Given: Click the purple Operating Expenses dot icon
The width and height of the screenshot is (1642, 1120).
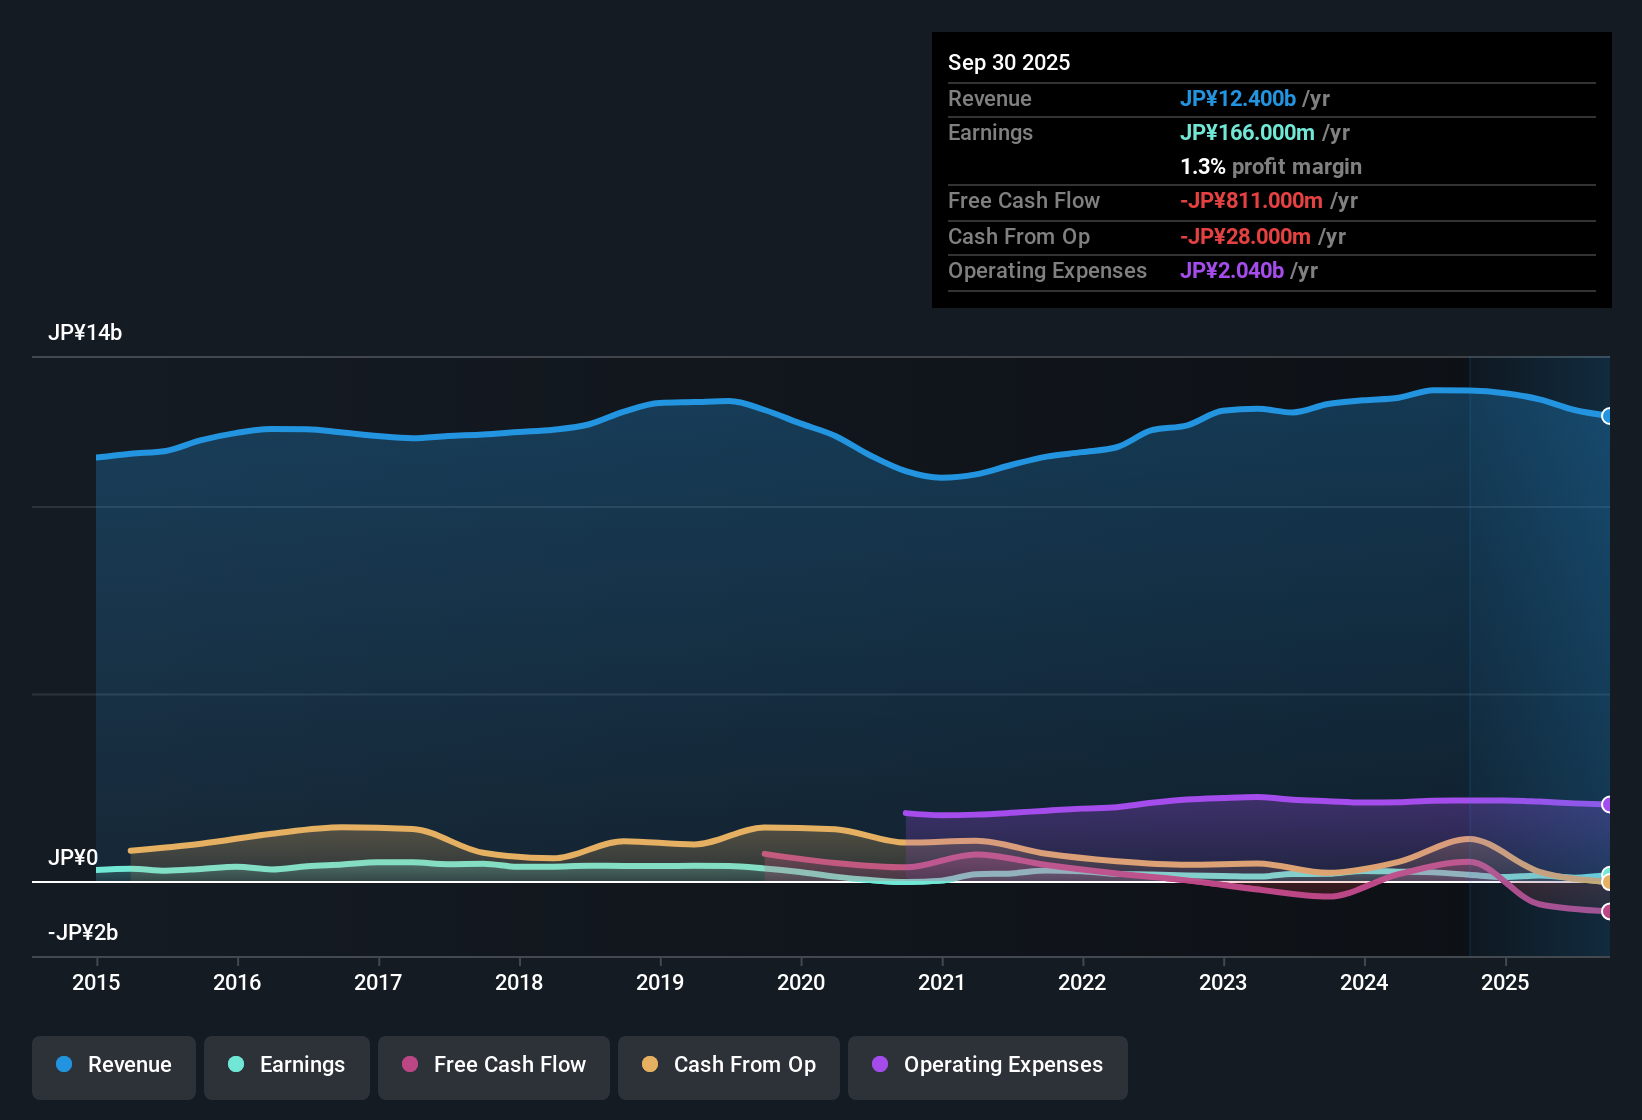Looking at the screenshot, I should pyautogui.click(x=879, y=1065).
